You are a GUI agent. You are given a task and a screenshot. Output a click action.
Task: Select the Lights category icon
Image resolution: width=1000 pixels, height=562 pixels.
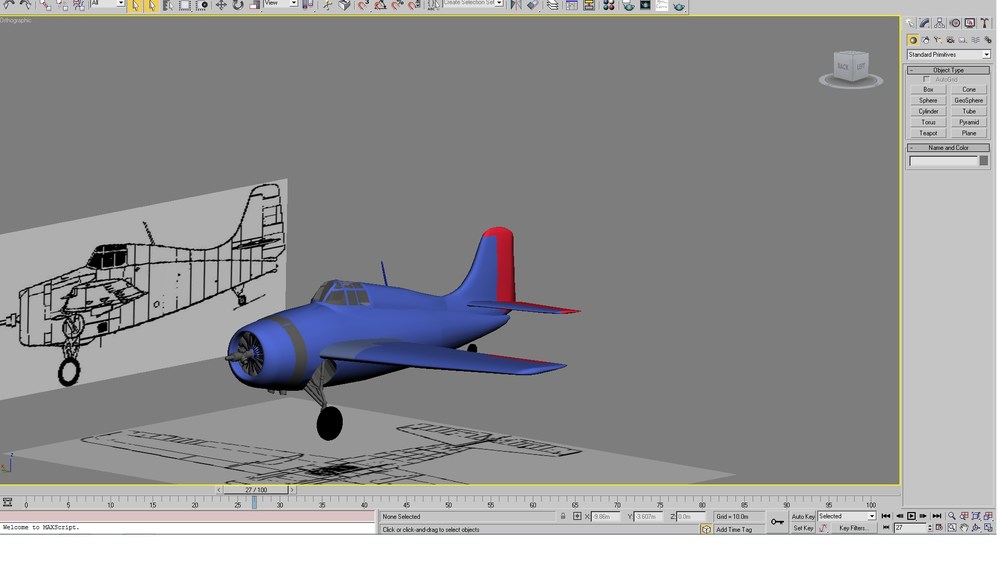[938, 40]
